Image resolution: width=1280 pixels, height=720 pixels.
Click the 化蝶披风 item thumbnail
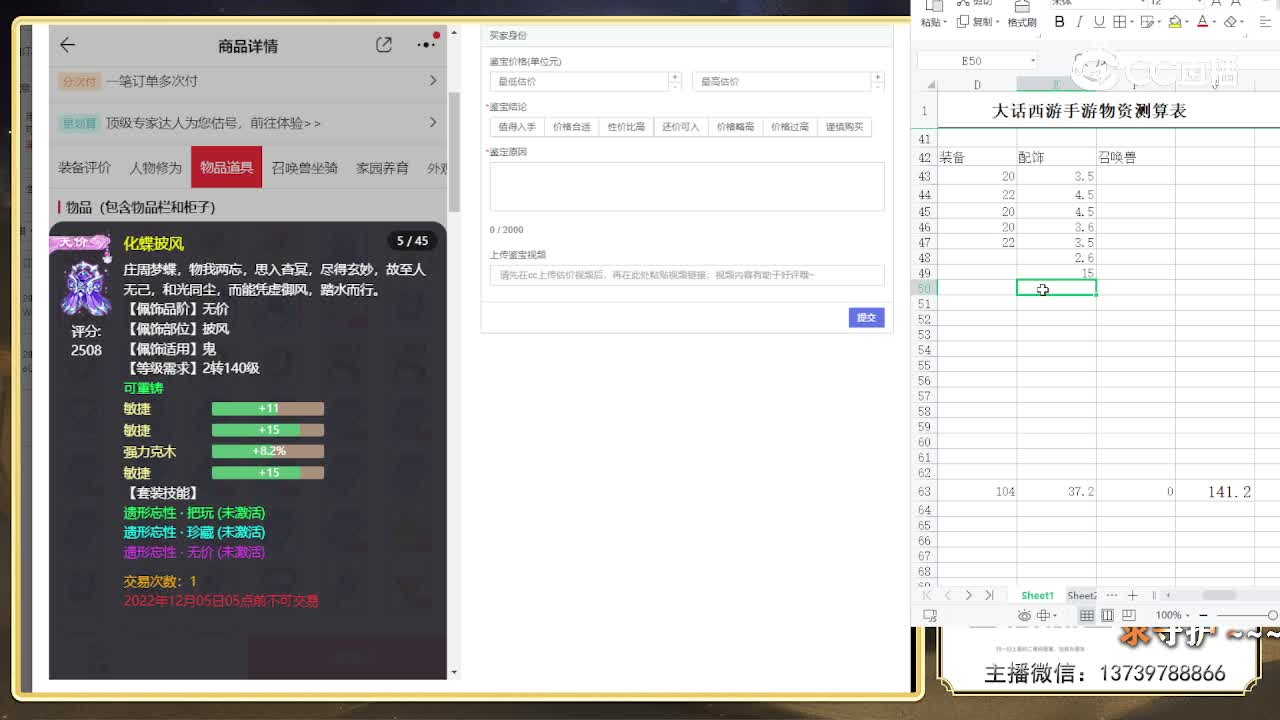click(86, 287)
